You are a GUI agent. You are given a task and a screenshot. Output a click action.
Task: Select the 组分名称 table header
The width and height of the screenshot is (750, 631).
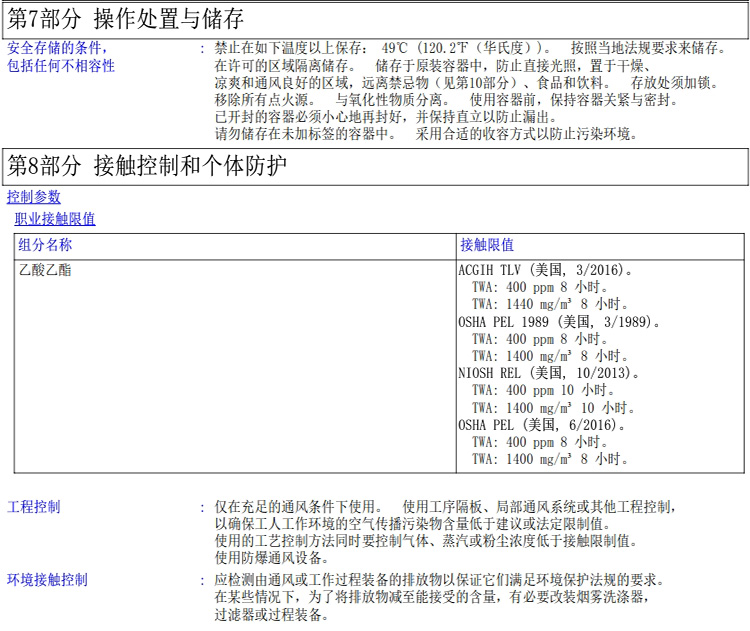[x=45, y=245]
